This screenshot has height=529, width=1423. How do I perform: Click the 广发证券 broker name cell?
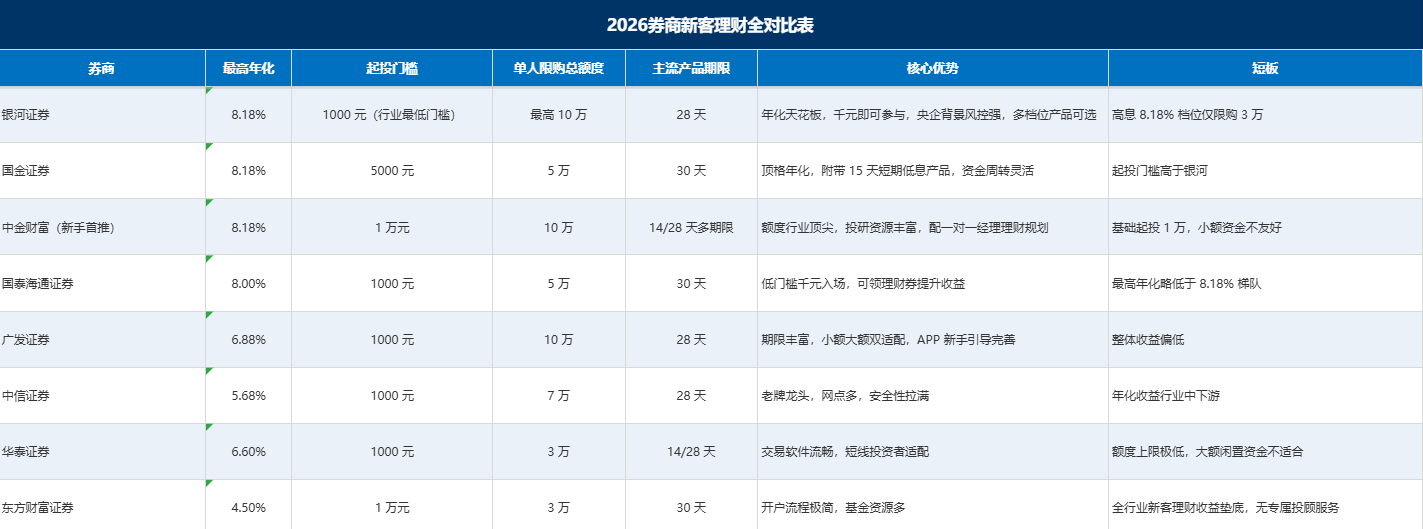(102, 340)
